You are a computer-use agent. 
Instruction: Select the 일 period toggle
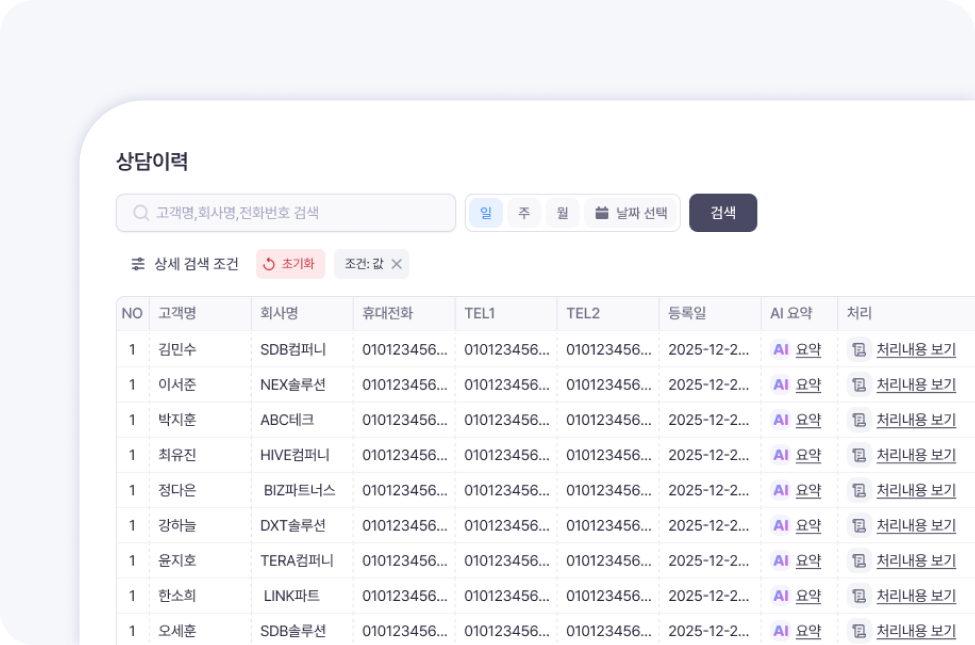point(486,213)
